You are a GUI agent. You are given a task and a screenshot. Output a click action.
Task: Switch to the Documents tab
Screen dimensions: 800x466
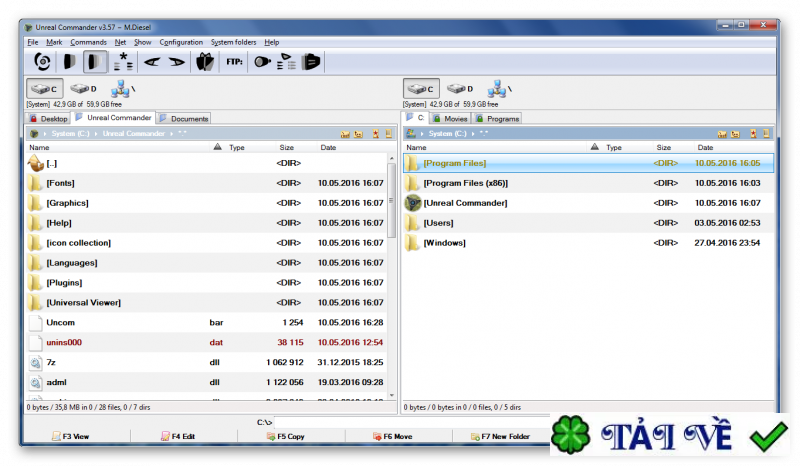pyautogui.click(x=184, y=118)
